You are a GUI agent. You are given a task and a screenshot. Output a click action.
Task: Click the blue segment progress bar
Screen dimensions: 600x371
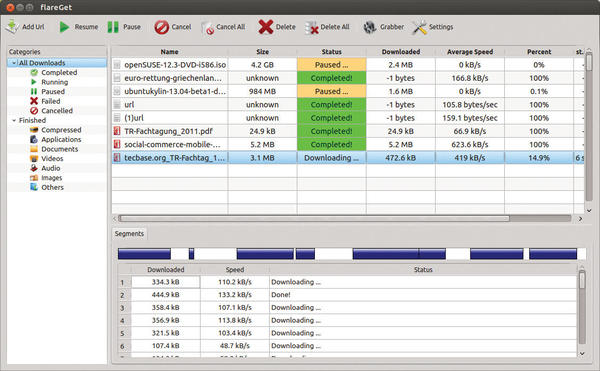click(351, 254)
